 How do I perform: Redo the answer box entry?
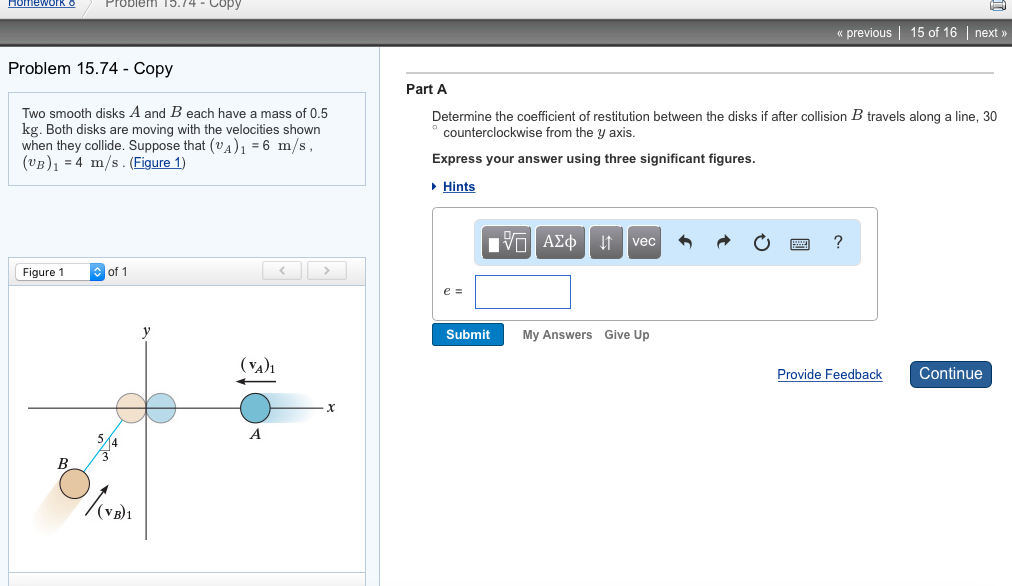[723, 242]
